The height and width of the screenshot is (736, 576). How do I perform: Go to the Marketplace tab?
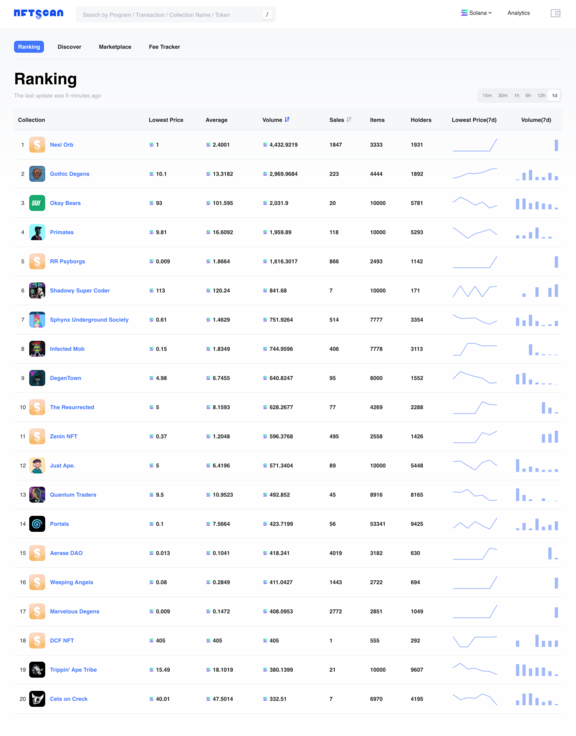(x=115, y=47)
